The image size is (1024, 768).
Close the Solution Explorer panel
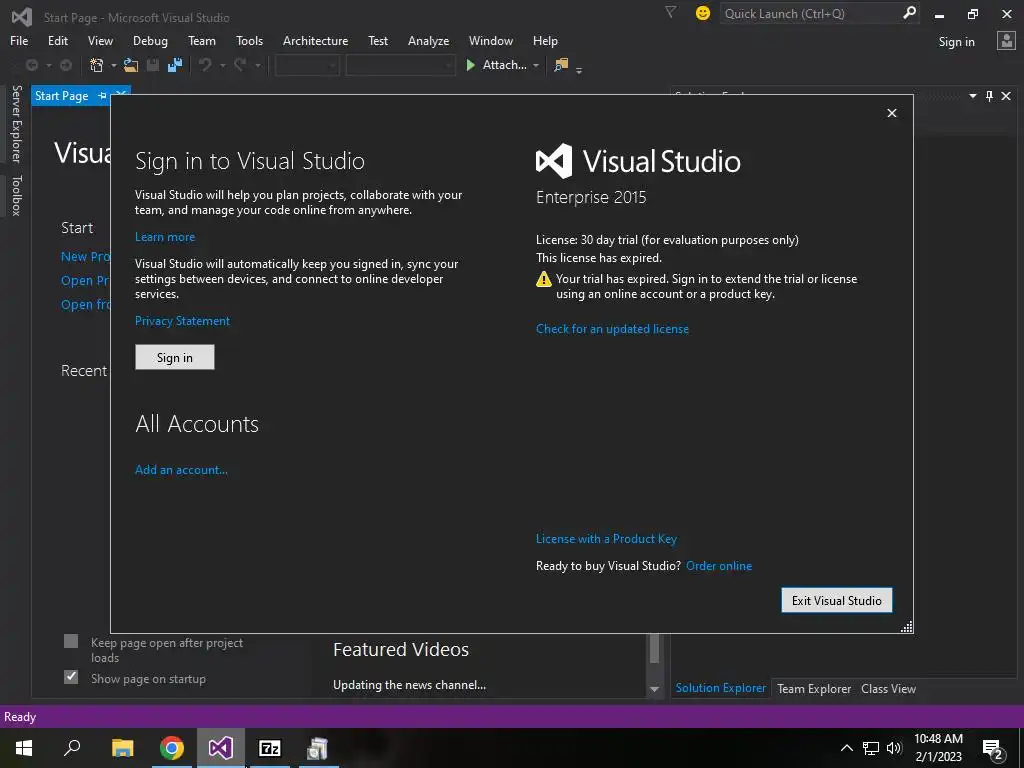[x=1006, y=96]
